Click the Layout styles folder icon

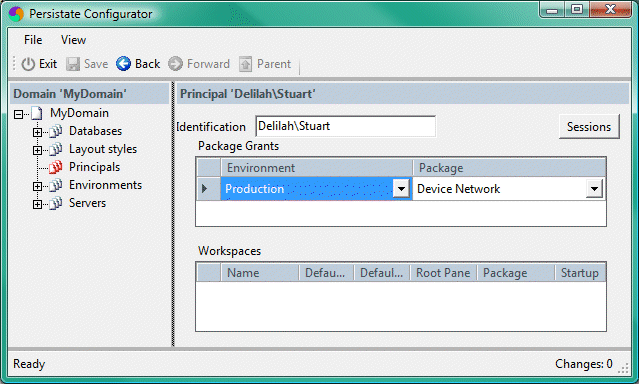(56, 149)
